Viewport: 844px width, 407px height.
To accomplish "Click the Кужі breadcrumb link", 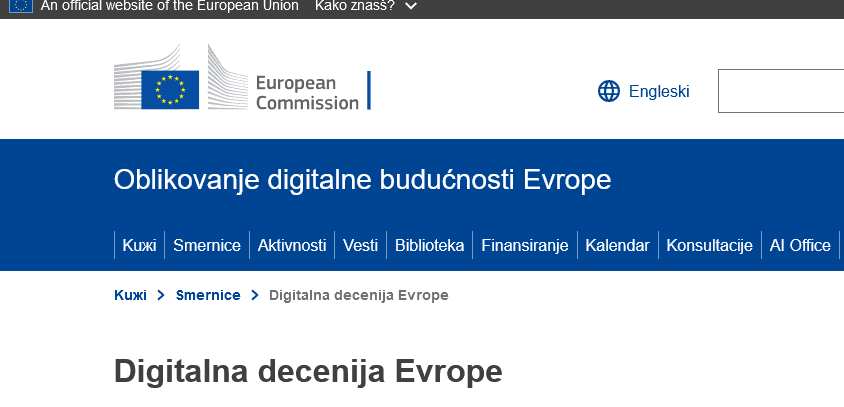I will click(x=130, y=295).
